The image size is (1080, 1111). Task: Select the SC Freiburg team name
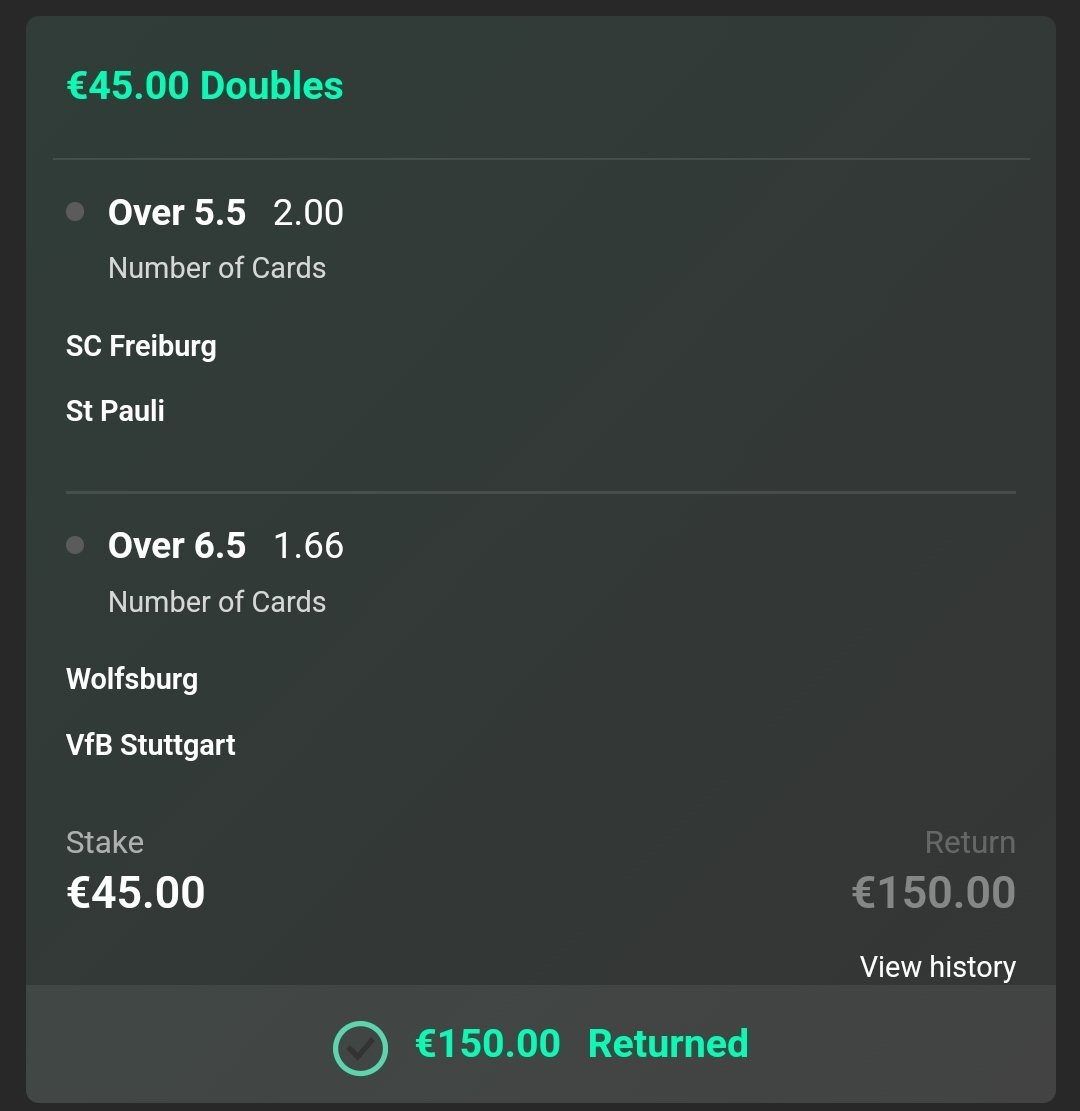(141, 346)
